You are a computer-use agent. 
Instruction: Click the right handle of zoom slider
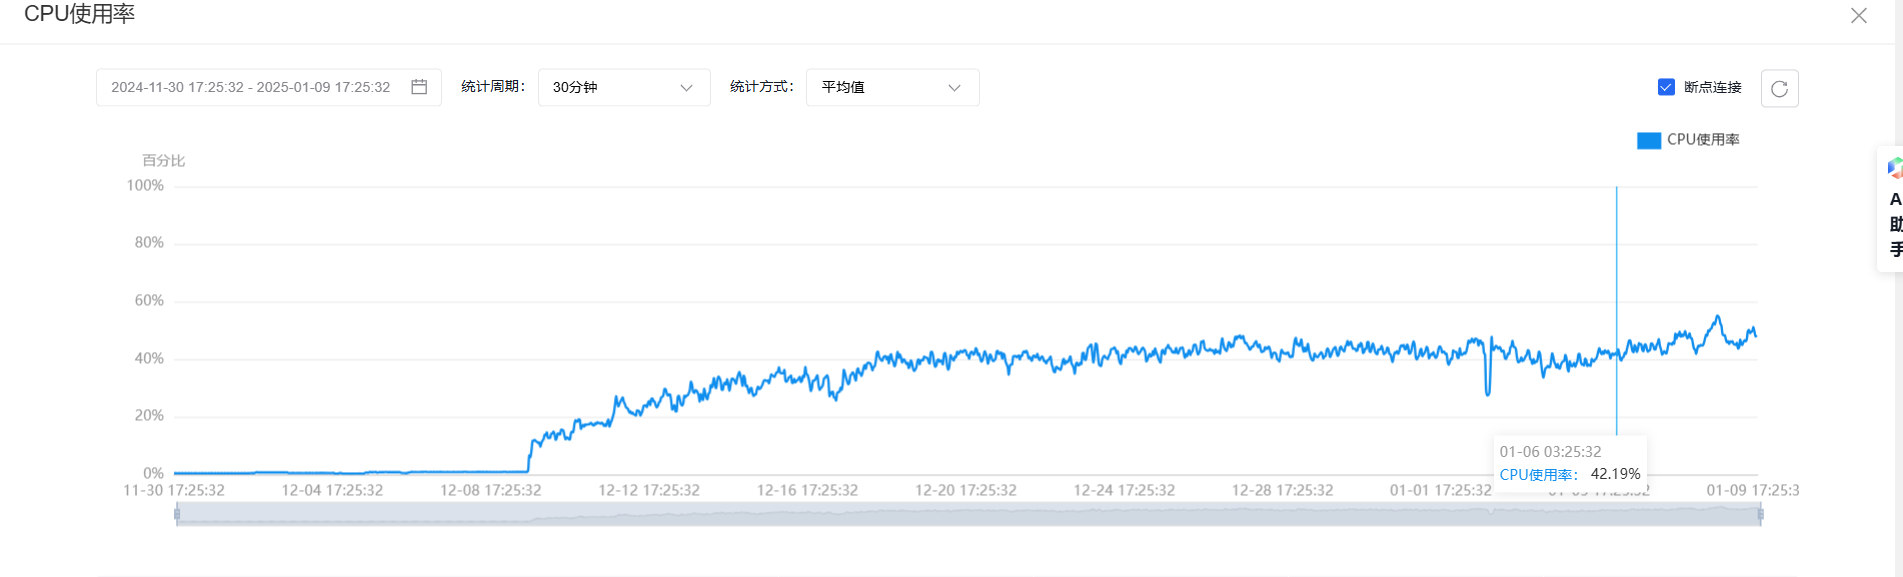click(x=1760, y=514)
